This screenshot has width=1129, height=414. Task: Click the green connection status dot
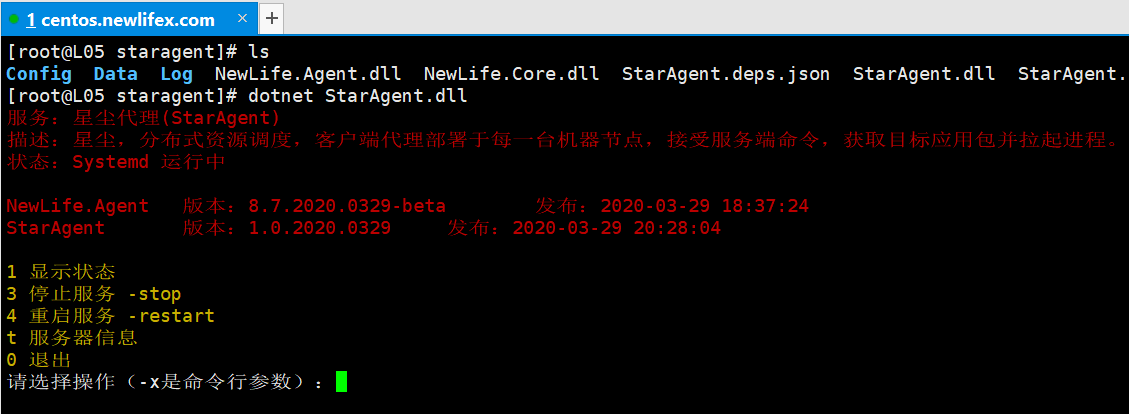click(x=14, y=19)
